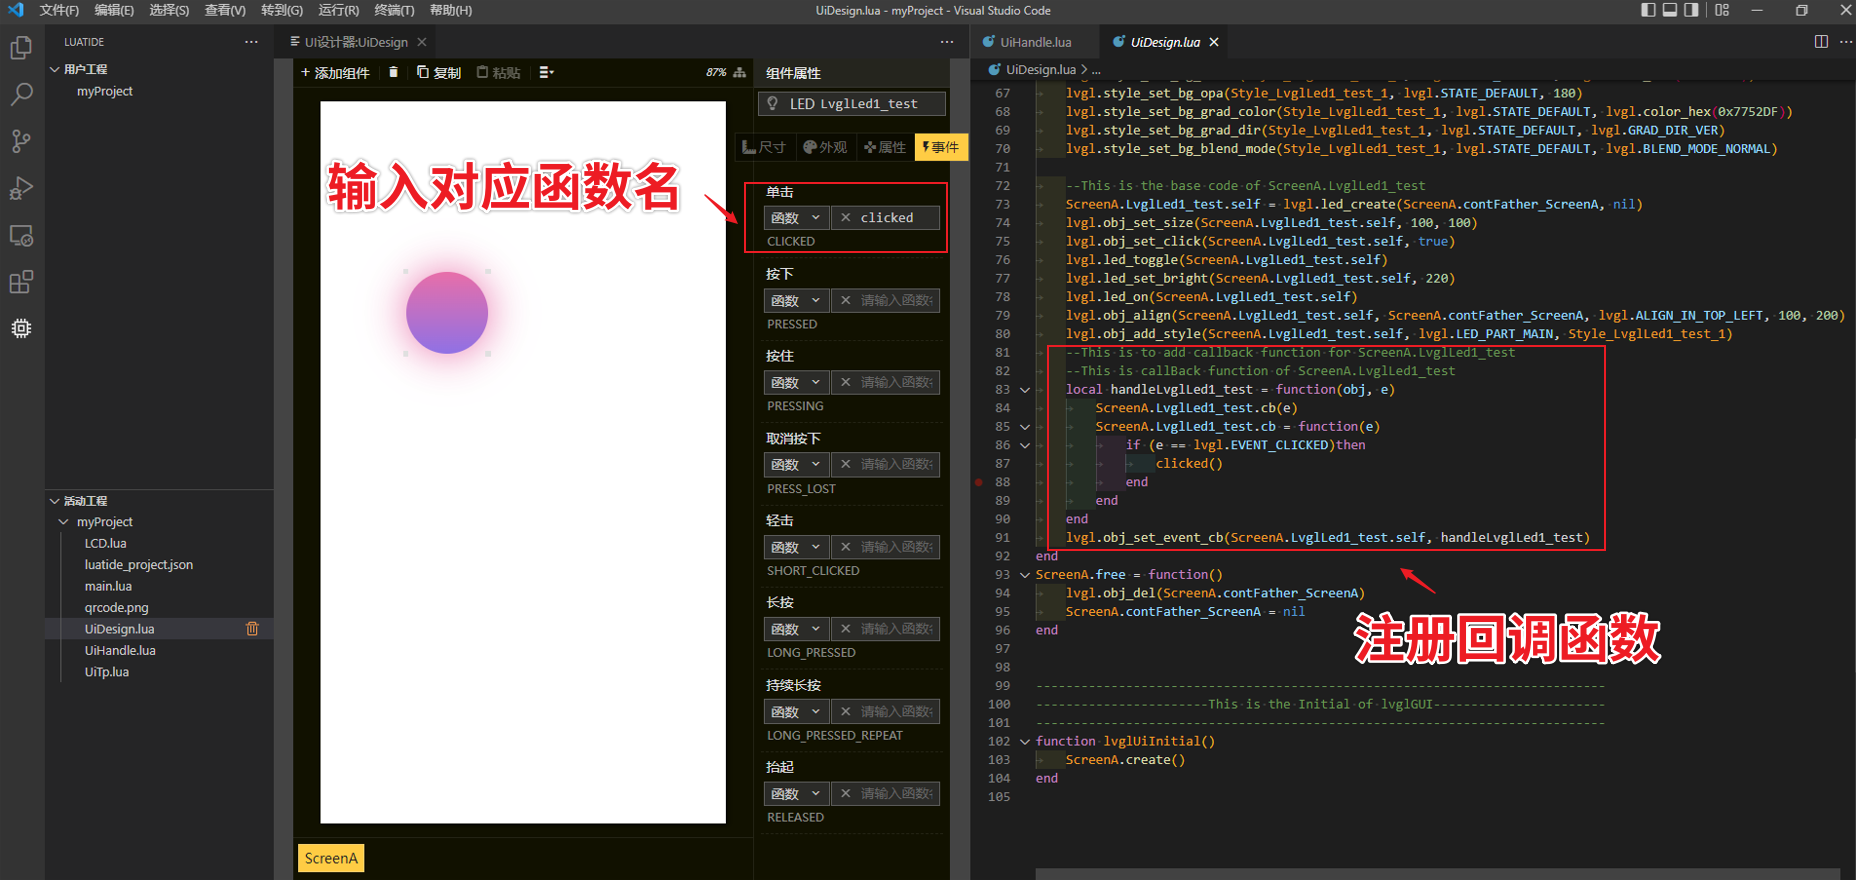Open the 函数 dropdown under 单击 event

click(x=796, y=218)
